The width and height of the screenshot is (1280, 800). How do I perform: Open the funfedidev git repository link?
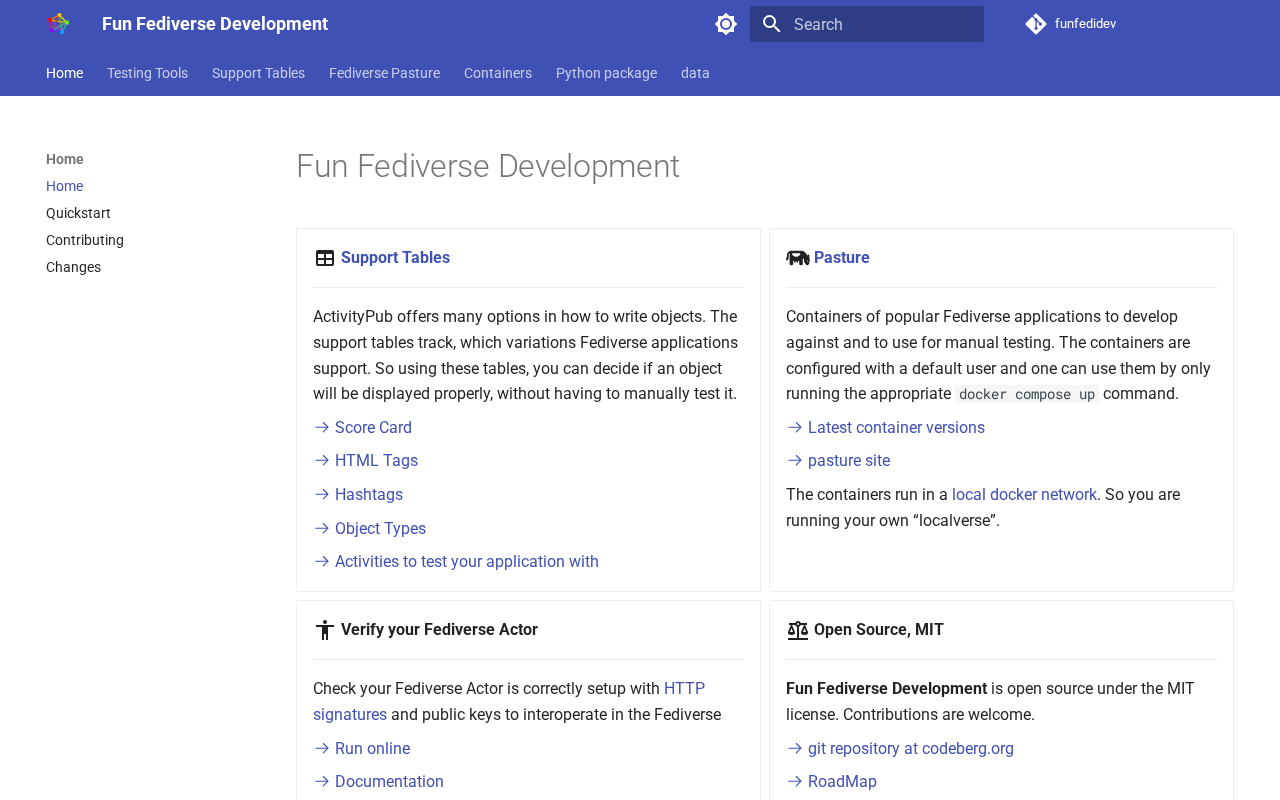pos(1071,24)
